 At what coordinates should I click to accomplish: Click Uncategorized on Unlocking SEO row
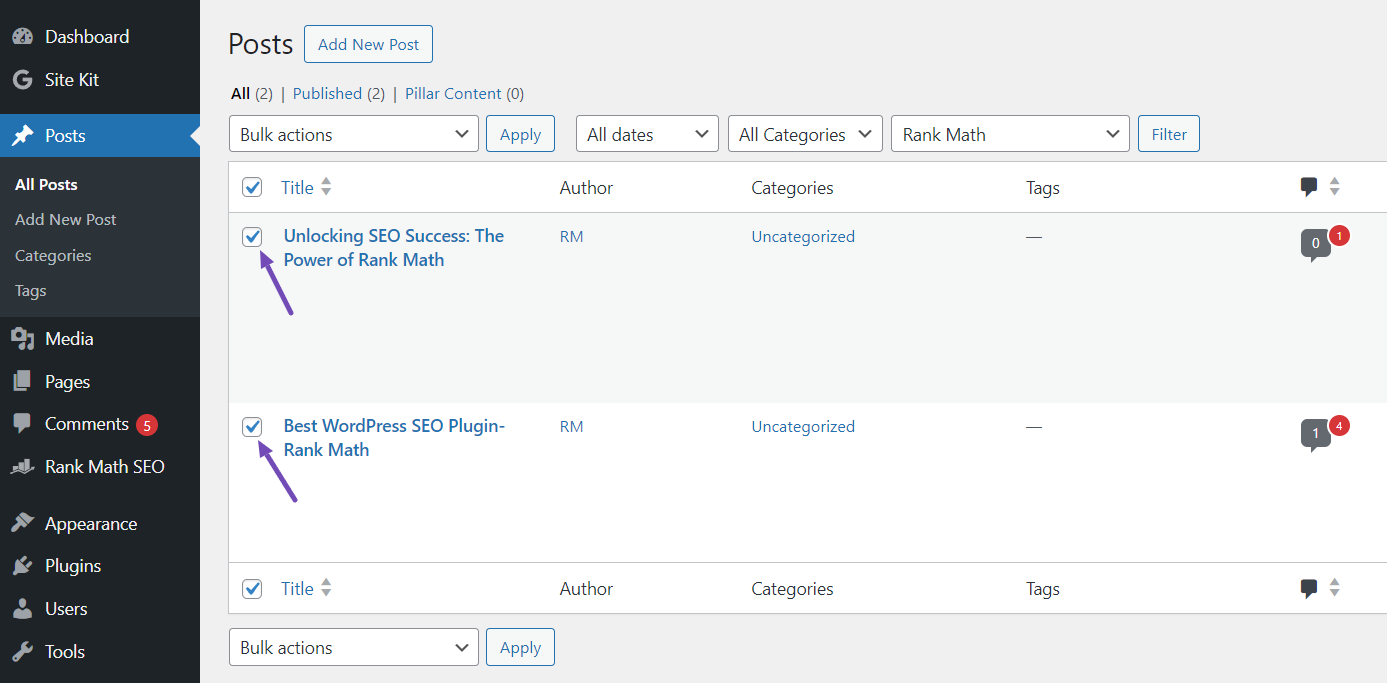tap(803, 237)
